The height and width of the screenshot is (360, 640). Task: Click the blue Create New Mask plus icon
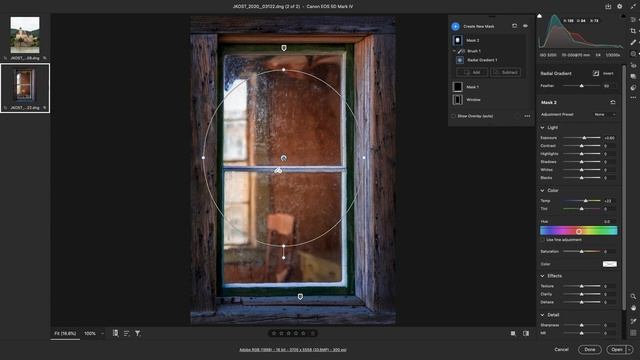click(456, 27)
